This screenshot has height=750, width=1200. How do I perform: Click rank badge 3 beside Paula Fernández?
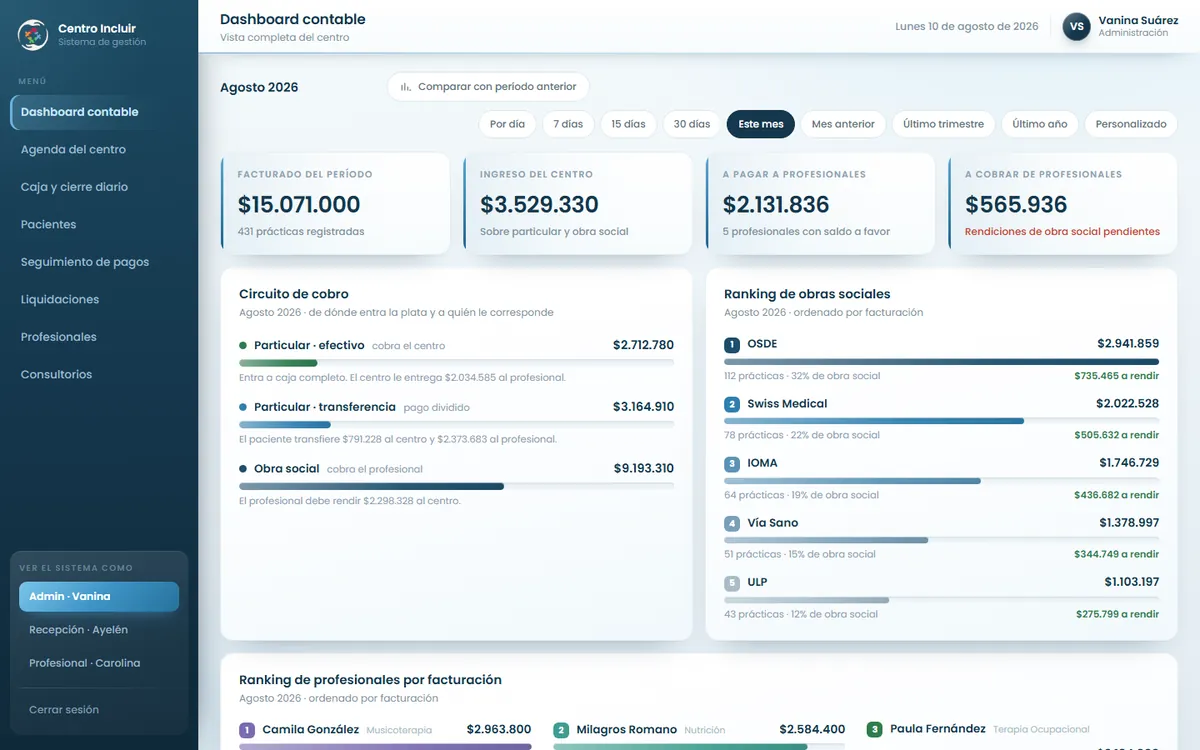click(x=875, y=730)
